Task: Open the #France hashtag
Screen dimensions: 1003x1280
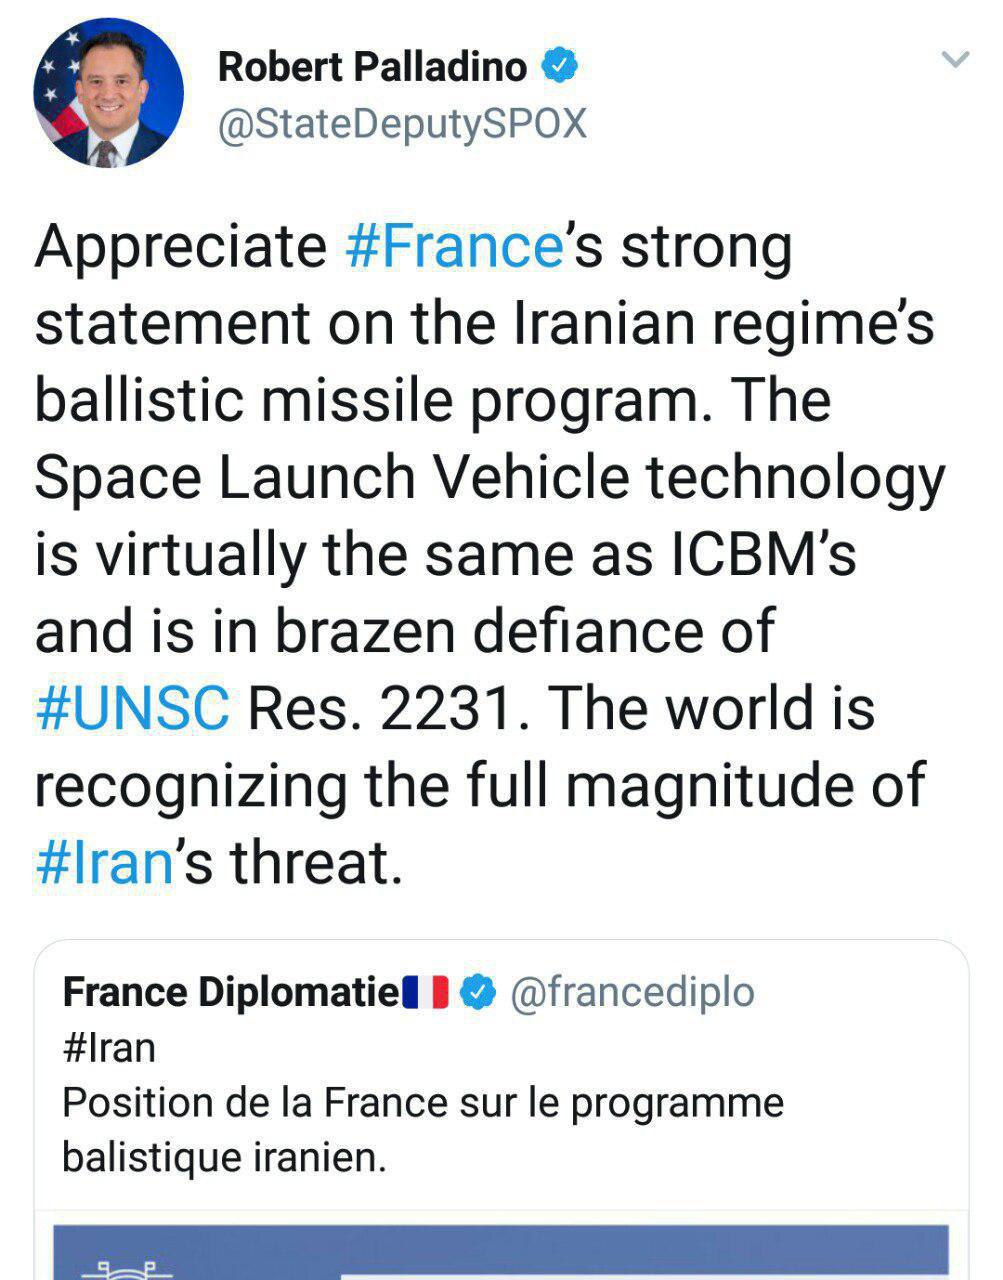Action: [x=454, y=246]
